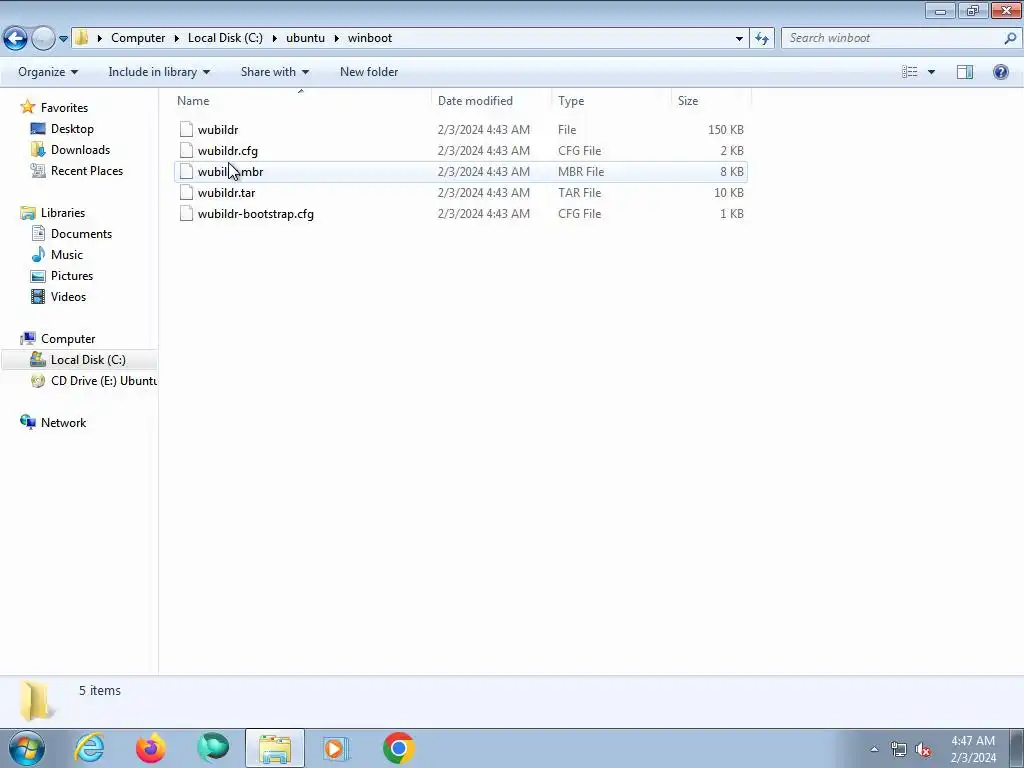The image size is (1024, 768).
Task: Open the view options dropdown arrow
Action: 931,72
